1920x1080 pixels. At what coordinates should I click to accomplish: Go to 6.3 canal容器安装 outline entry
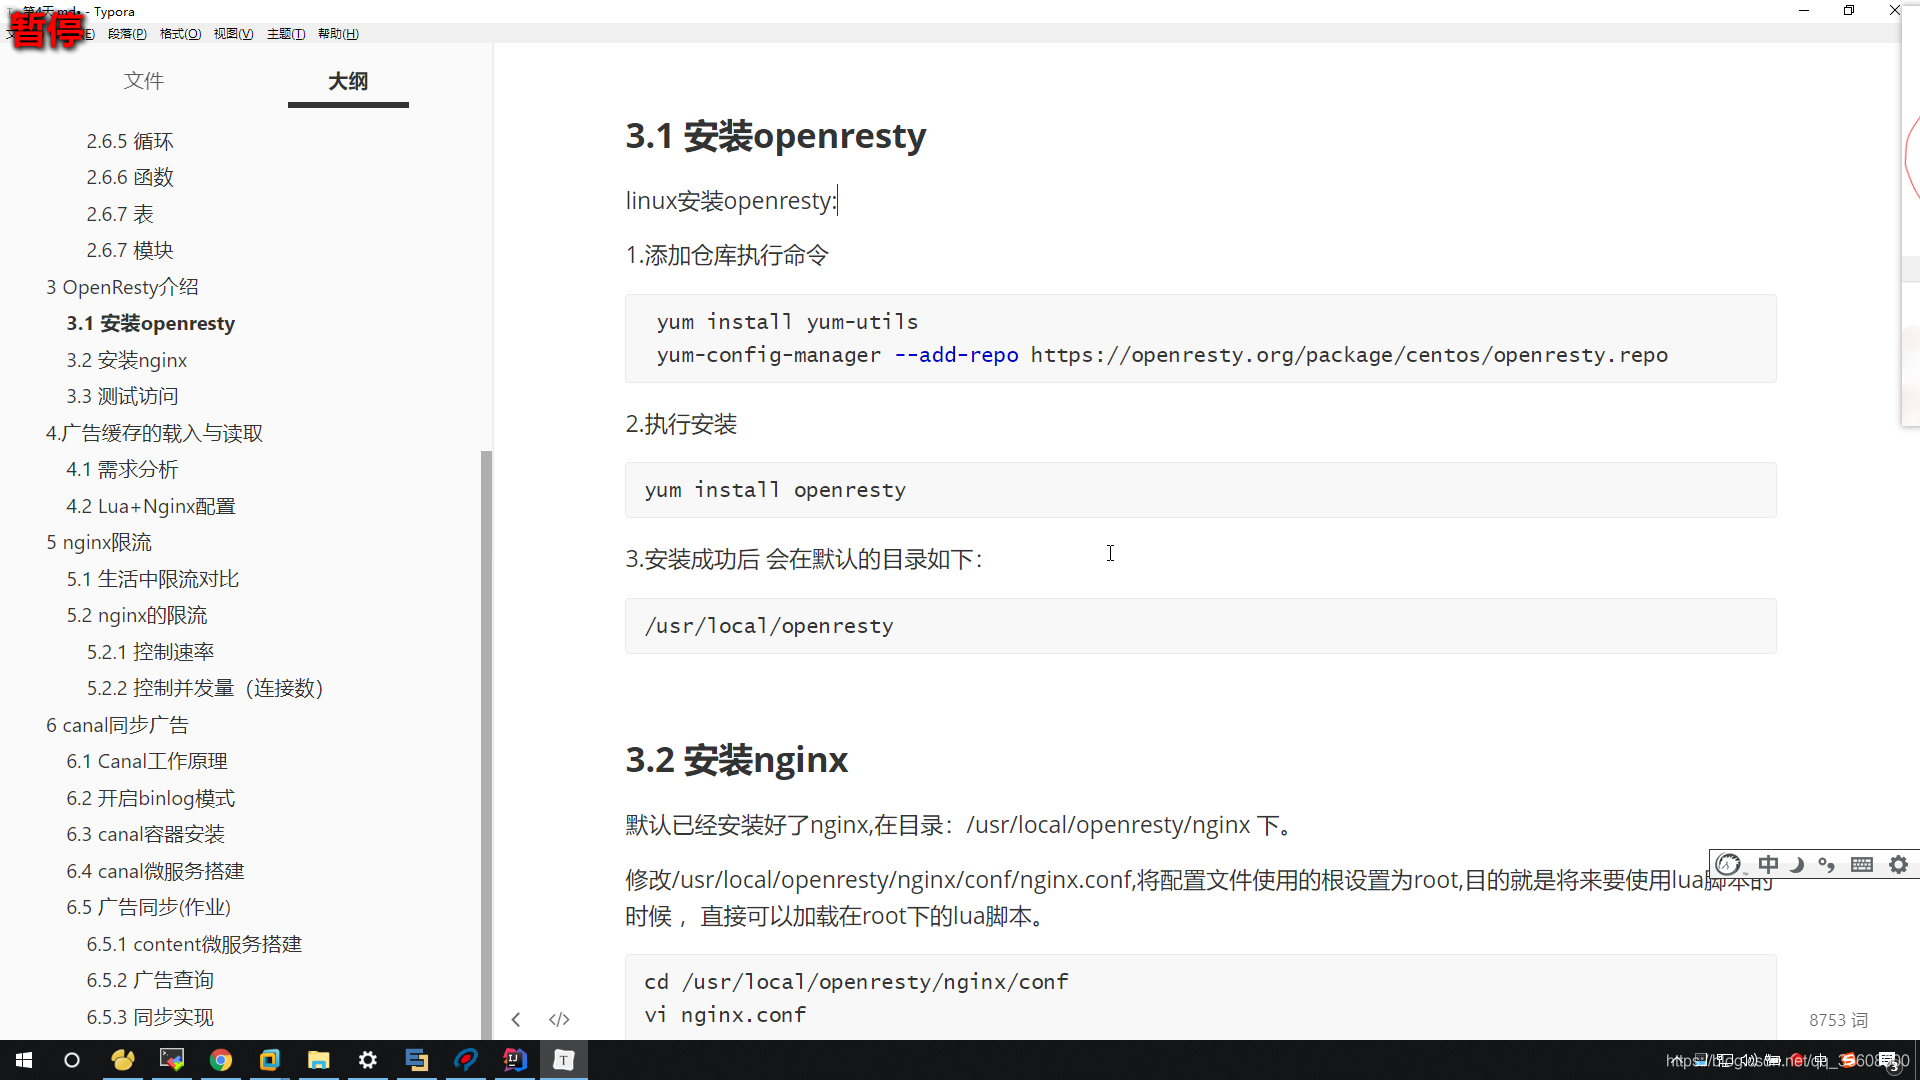click(x=146, y=834)
